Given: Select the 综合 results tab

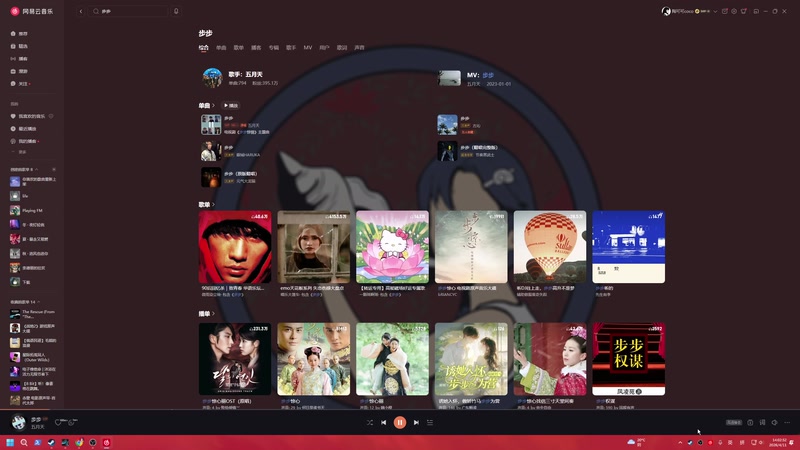Looking at the screenshot, I should click(x=204, y=47).
